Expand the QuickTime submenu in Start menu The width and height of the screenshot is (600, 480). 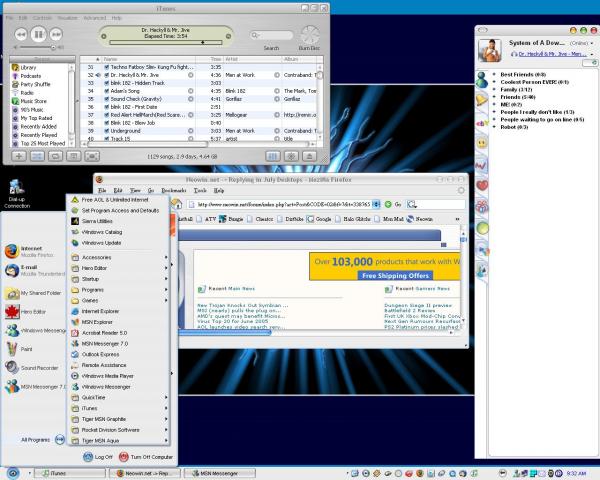pos(119,397)
